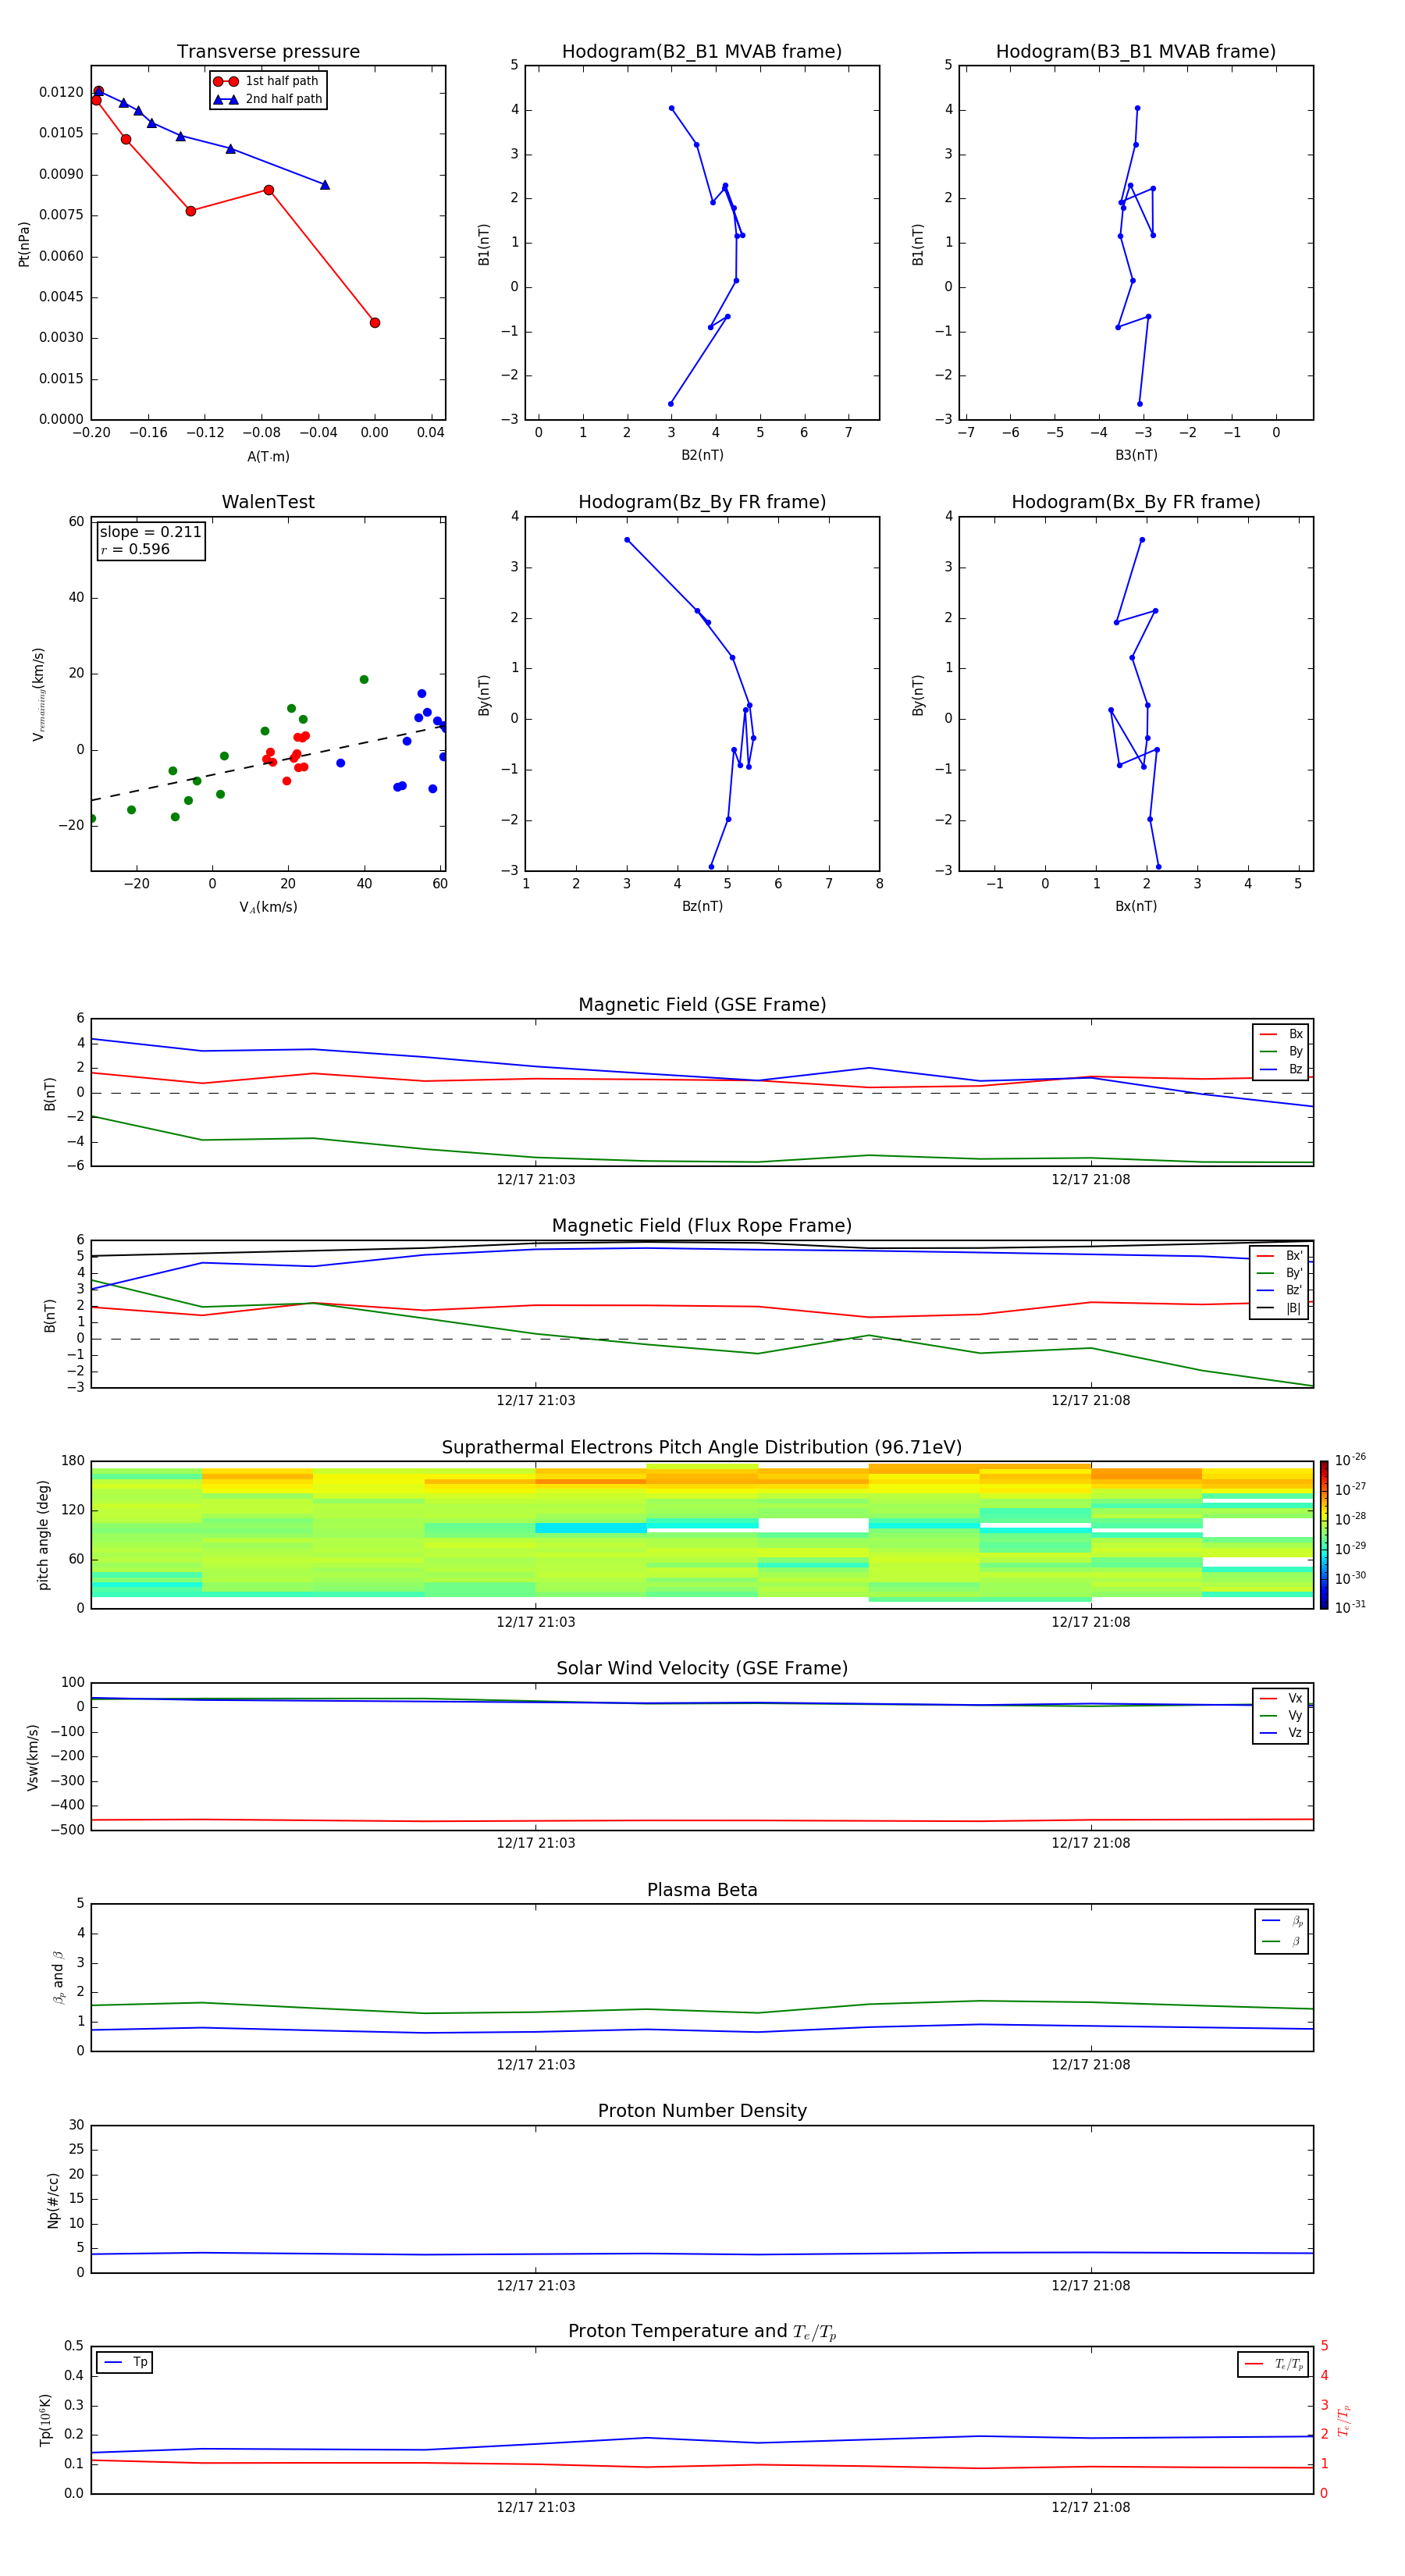1405x2576 pixels.
Task: Click the pitch angle colorbar scale
Action: click(1324, 1535)
